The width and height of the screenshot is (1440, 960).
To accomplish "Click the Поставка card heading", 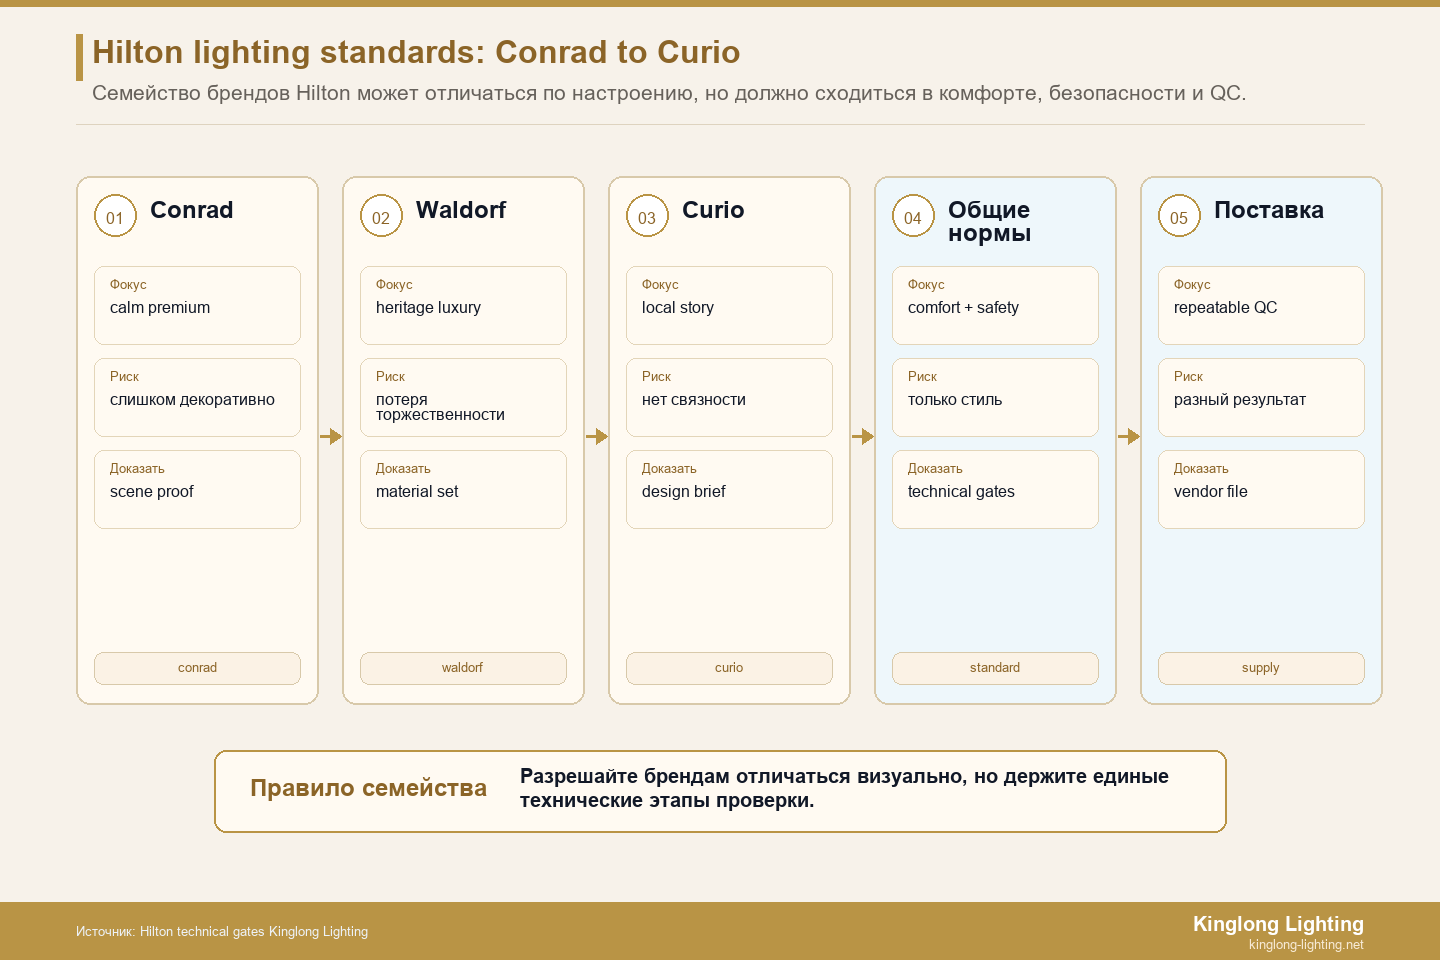I will click(1269, 210).
